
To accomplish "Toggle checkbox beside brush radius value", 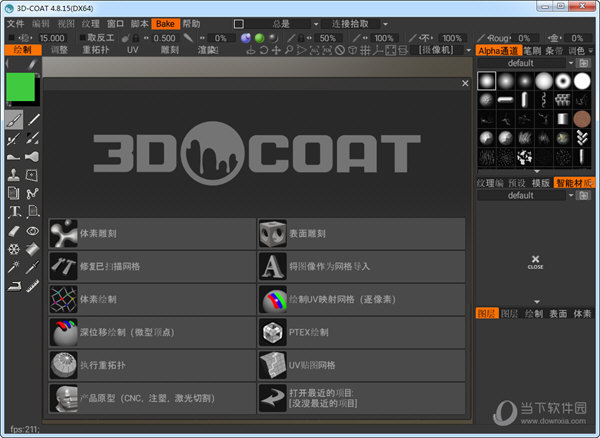I will point(11,37).
